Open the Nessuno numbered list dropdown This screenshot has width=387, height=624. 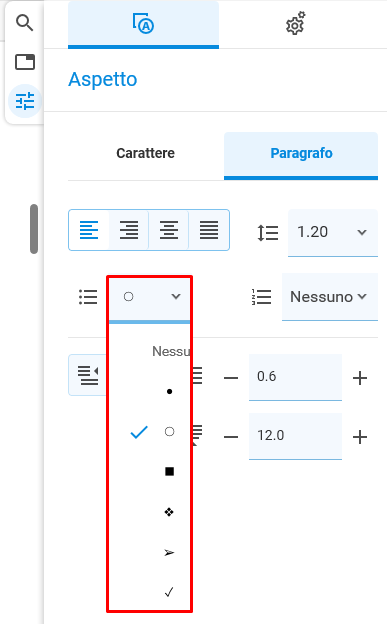330,297
